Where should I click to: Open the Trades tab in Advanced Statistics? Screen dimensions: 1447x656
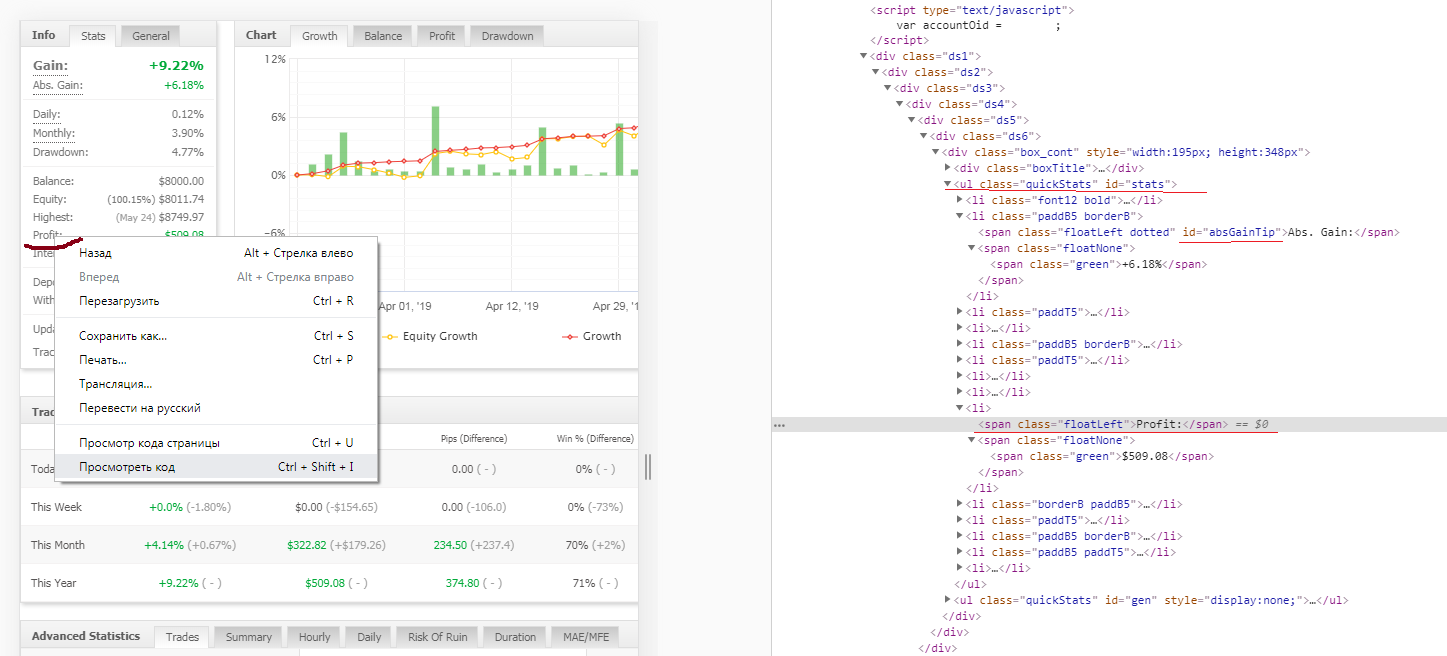[x=182, y=637]
